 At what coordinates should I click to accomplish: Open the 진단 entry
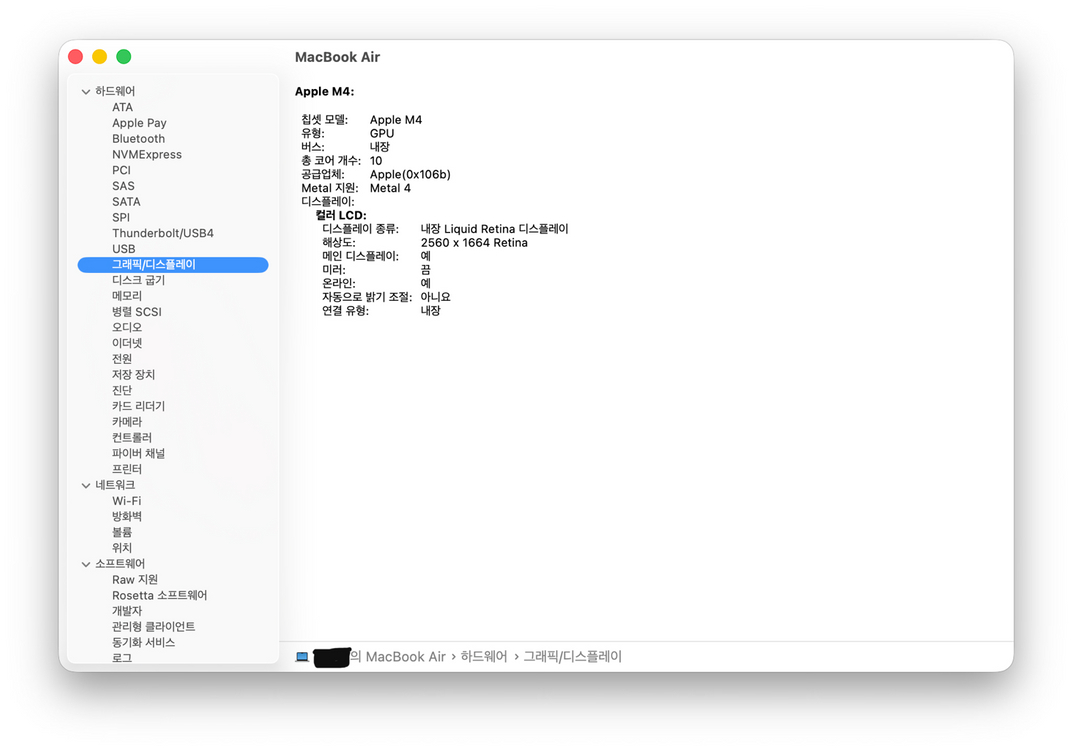coord(122,391)
